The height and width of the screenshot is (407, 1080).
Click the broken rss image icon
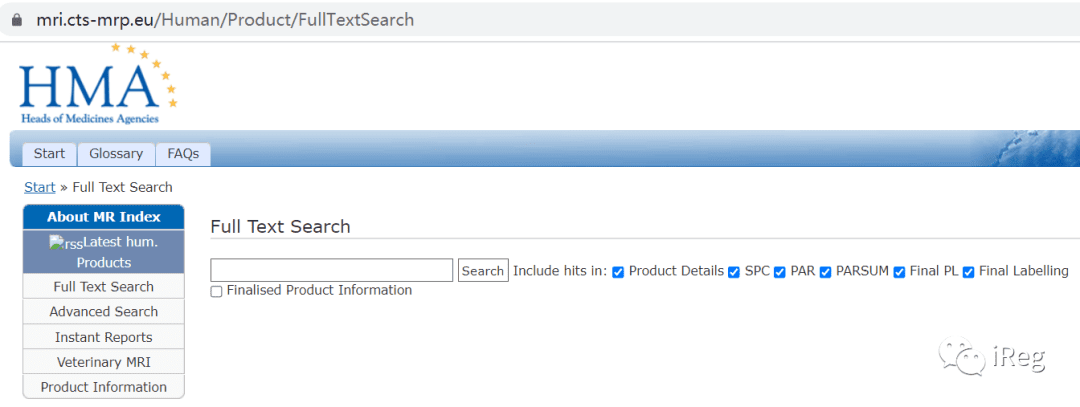pyautogui.click(x=66, y=243)
